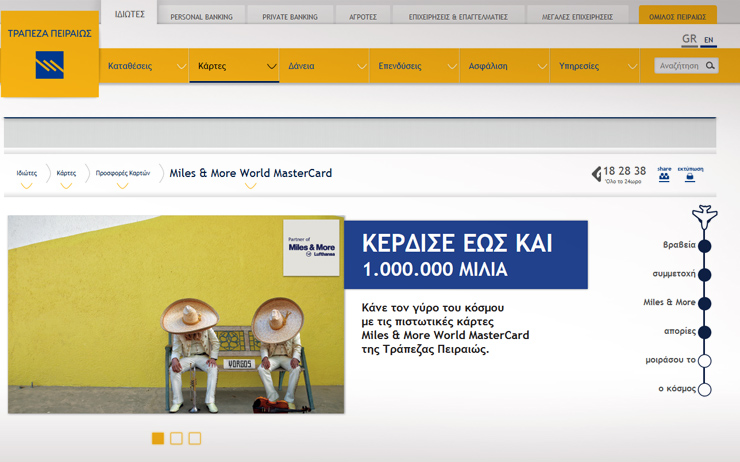The image size is (740, 462).
Task: Expand the Κάρτες dropdown menu
Action: pos(271,67)
